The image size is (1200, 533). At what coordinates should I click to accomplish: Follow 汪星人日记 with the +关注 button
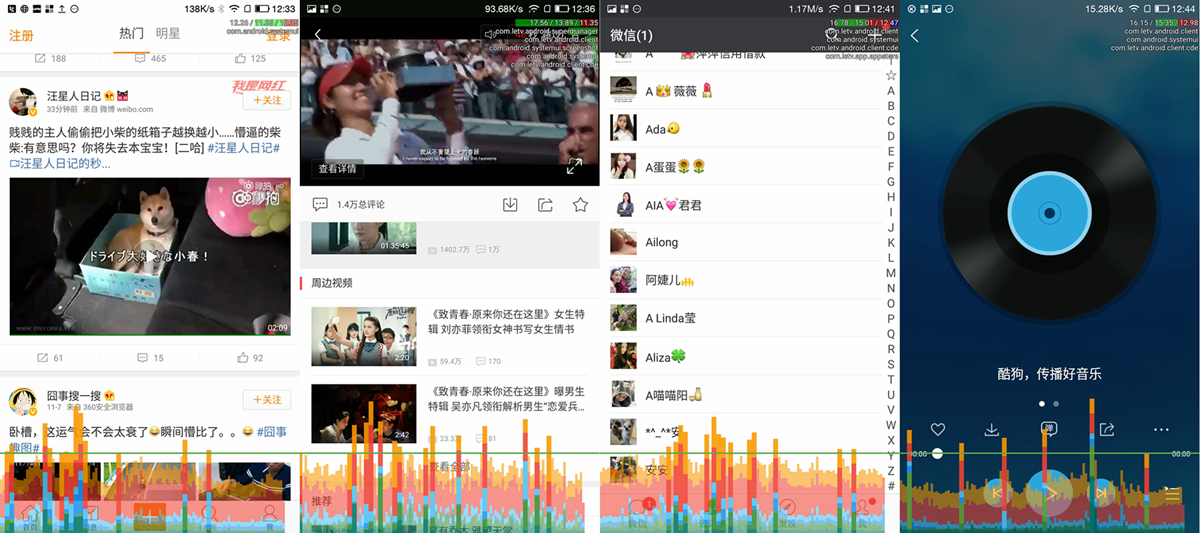coord(267,100)
